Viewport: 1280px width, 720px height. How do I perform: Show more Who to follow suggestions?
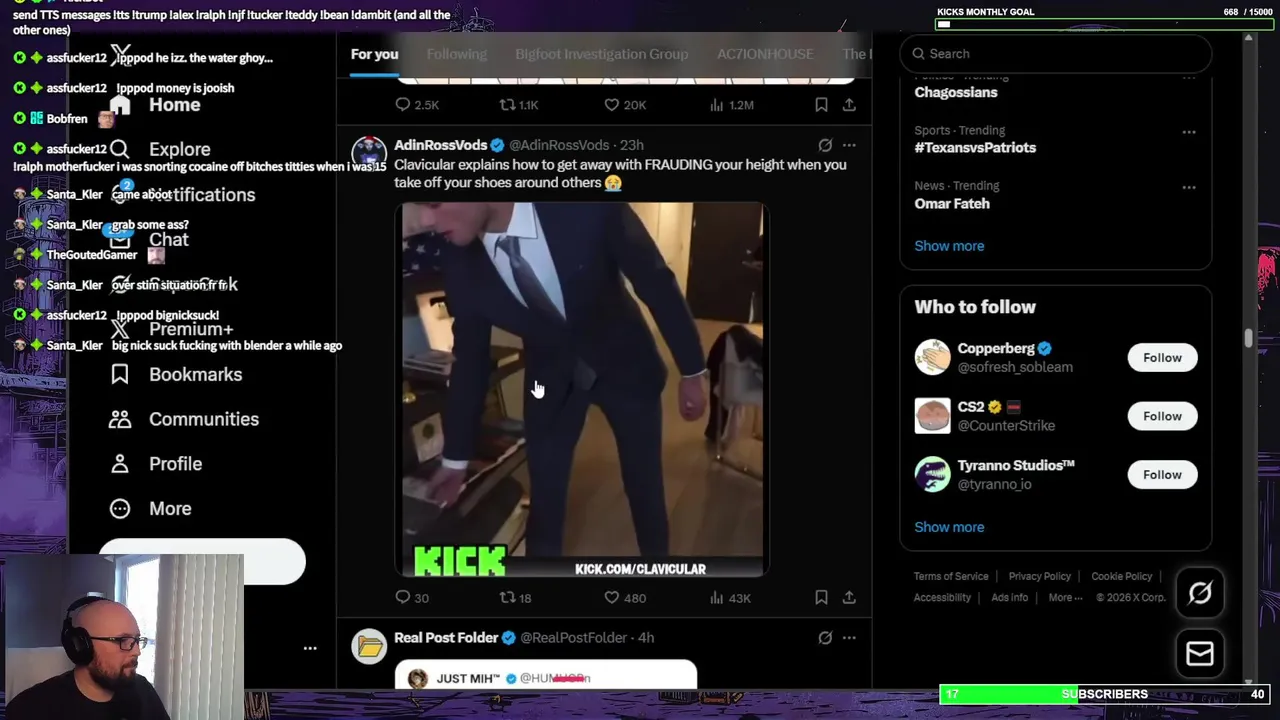point(949,526)
